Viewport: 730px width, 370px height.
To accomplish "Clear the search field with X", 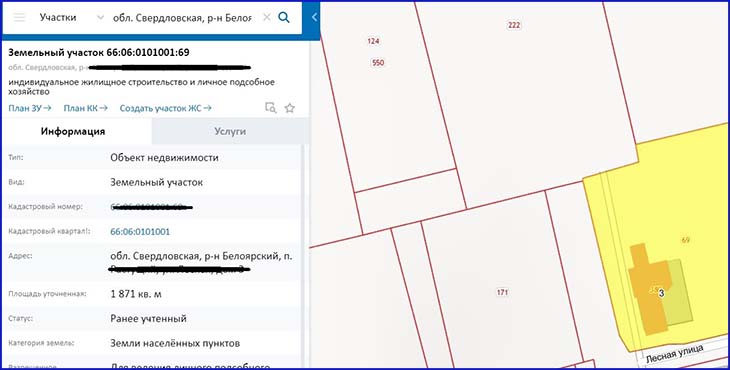I will point(266,18).
